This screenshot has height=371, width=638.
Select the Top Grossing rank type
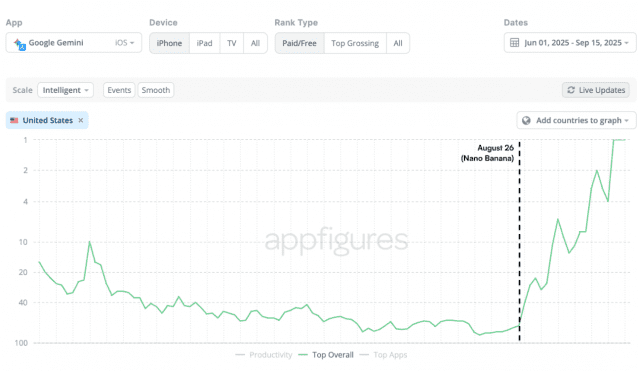pyautogui.click(x=355, y=43)
